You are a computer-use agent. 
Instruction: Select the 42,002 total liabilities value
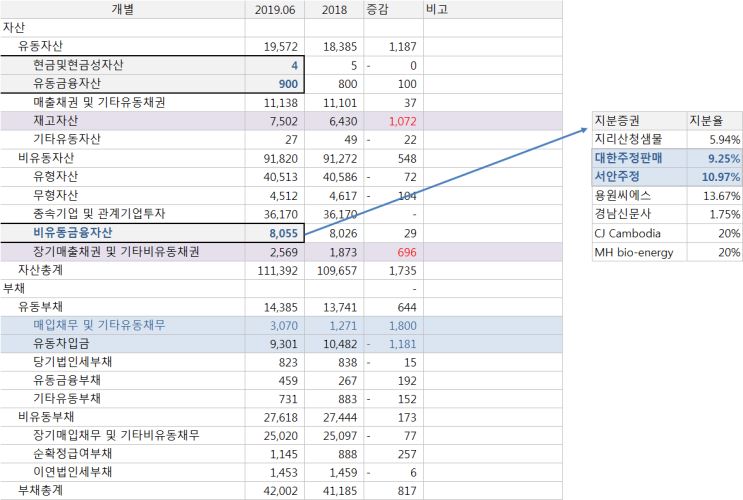coord(281,491)
